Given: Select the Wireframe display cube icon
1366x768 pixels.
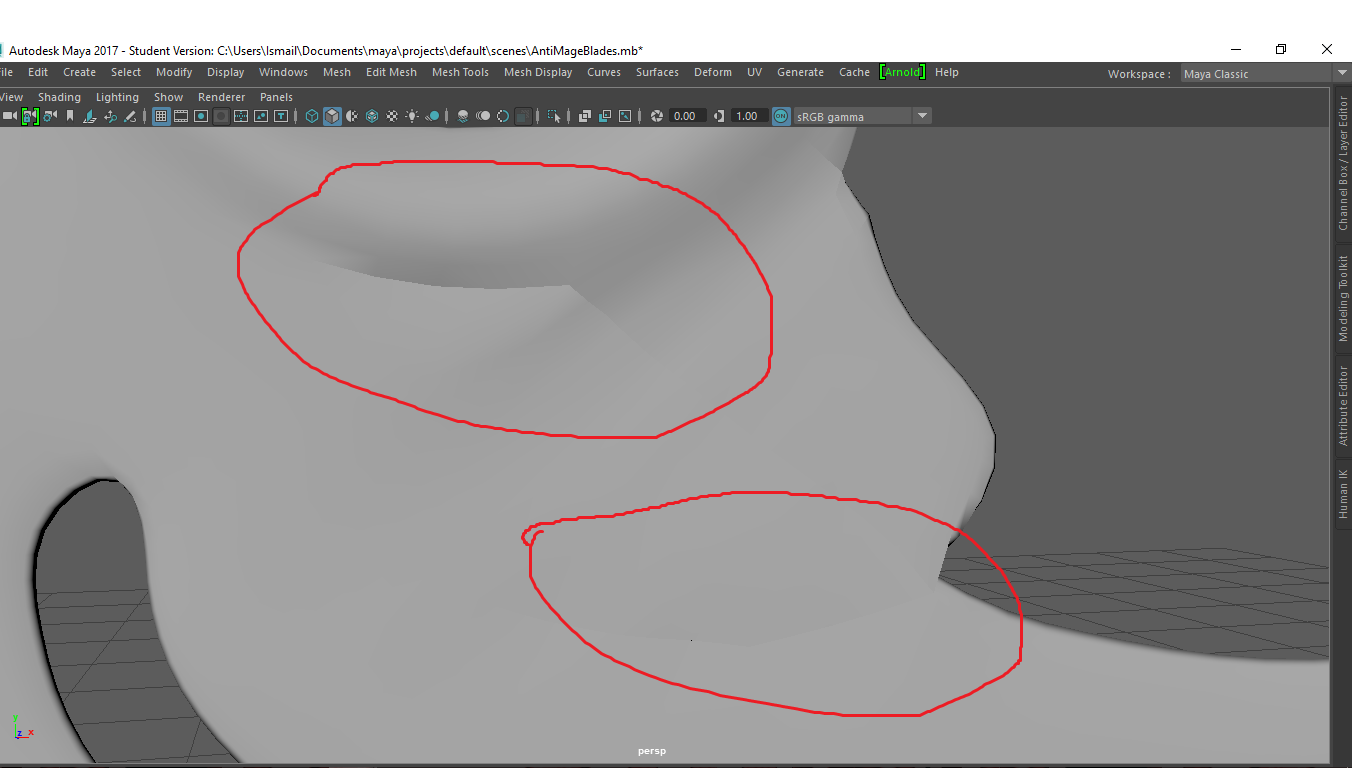Looking at the screenshot, I should 312,116.
